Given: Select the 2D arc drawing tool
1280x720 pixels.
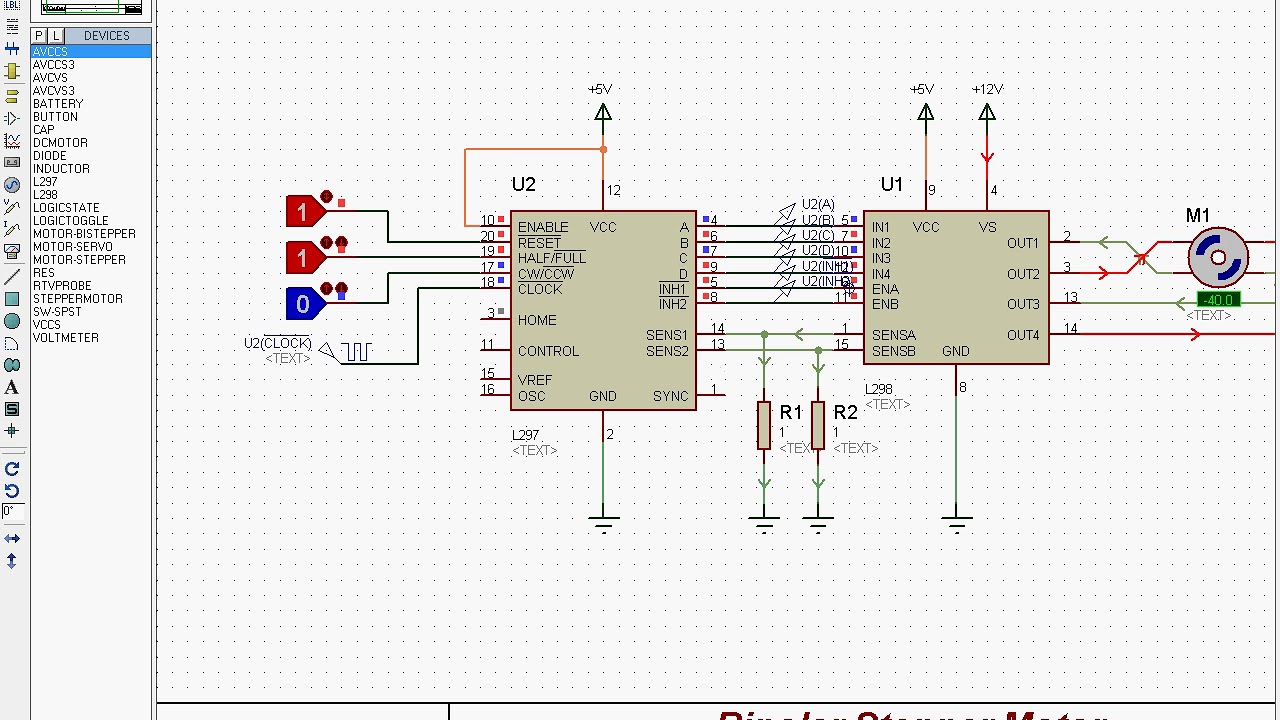Looking at the screenshot, I should [12, 343].
